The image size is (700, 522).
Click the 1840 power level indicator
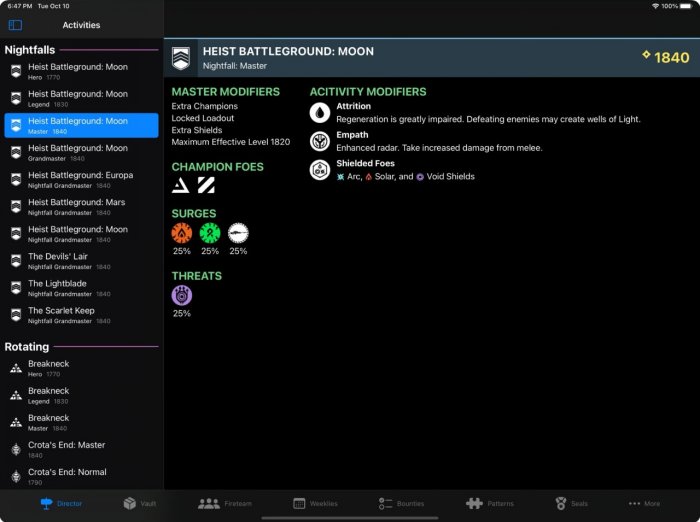coord(665,58)
